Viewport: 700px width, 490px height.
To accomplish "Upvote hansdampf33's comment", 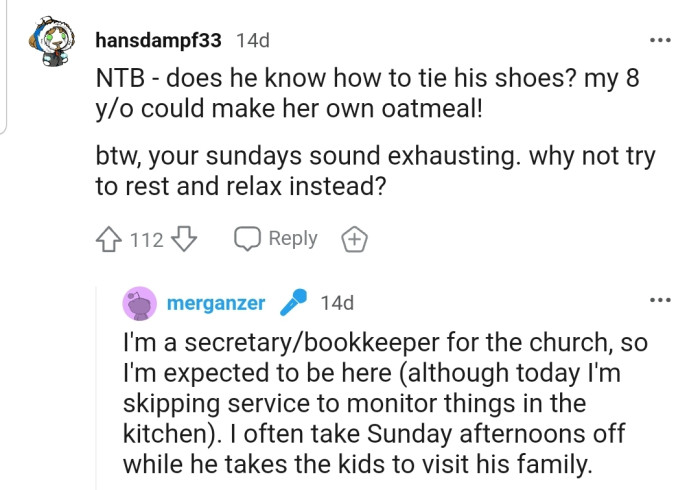I will pyautogui.click(x=109, y=240).
